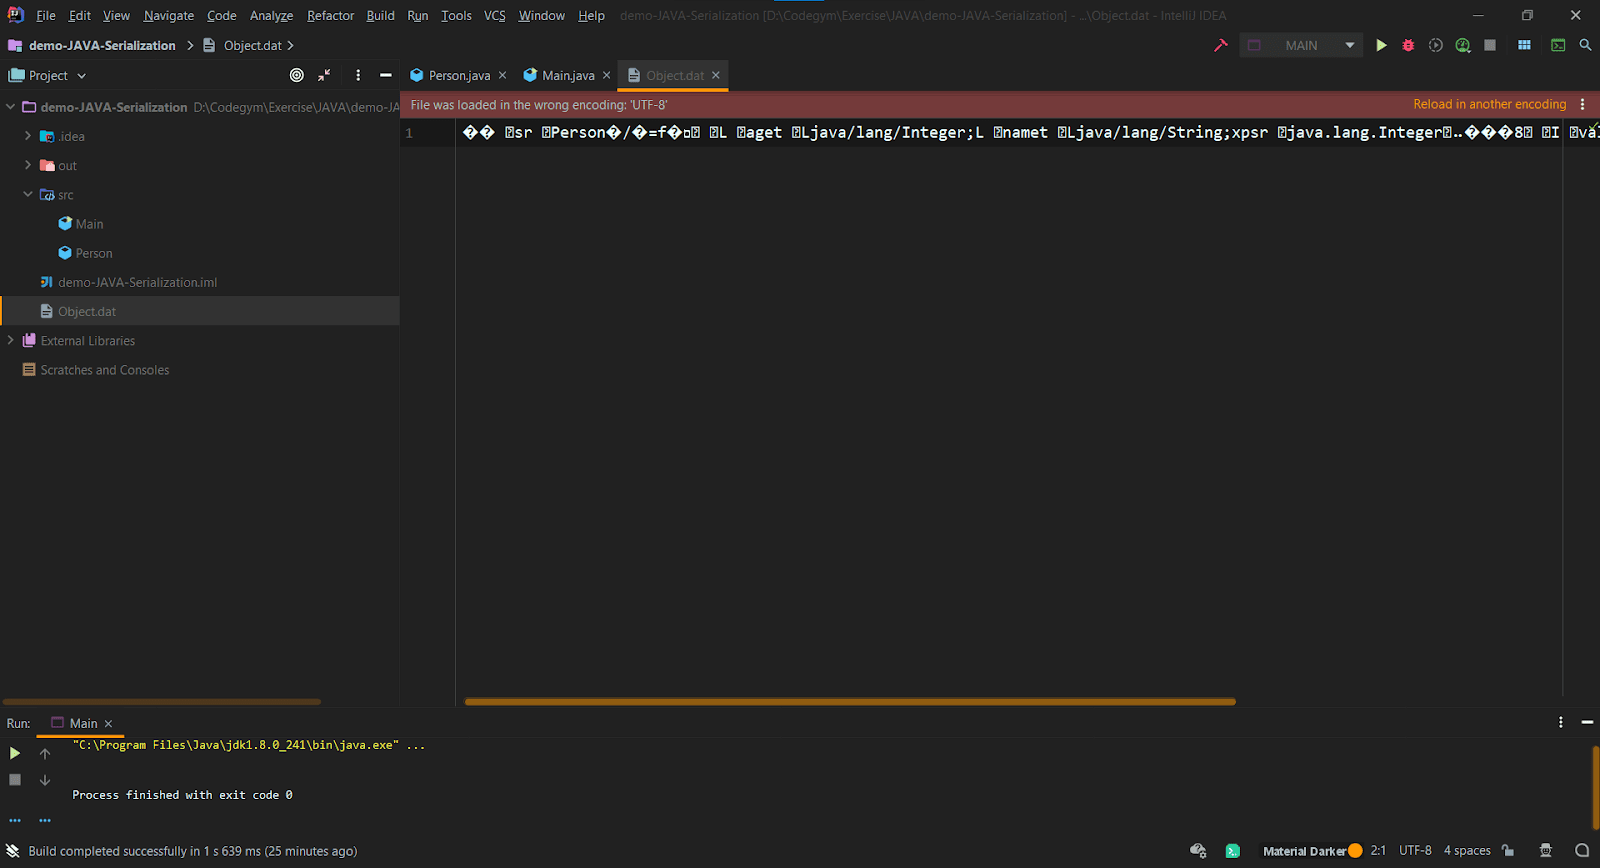The width and height of the screenshot is (1600, 868).
Task: Start debugging with the red bug icon
Action: tap(1408, 45)
